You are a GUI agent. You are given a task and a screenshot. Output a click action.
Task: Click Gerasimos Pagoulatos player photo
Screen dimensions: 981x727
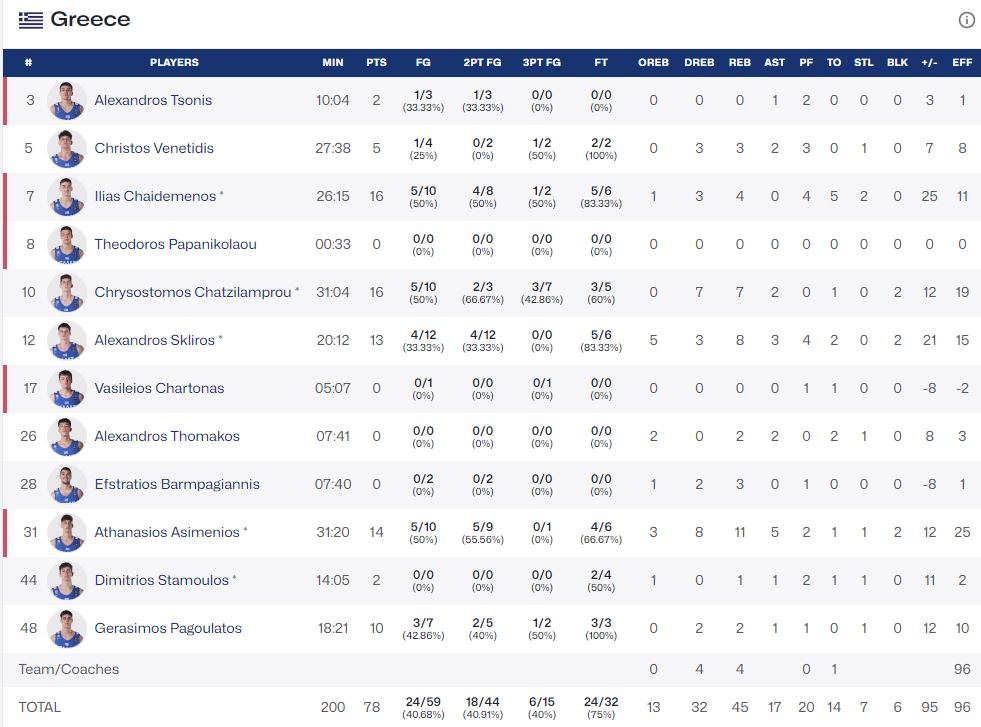67,629
